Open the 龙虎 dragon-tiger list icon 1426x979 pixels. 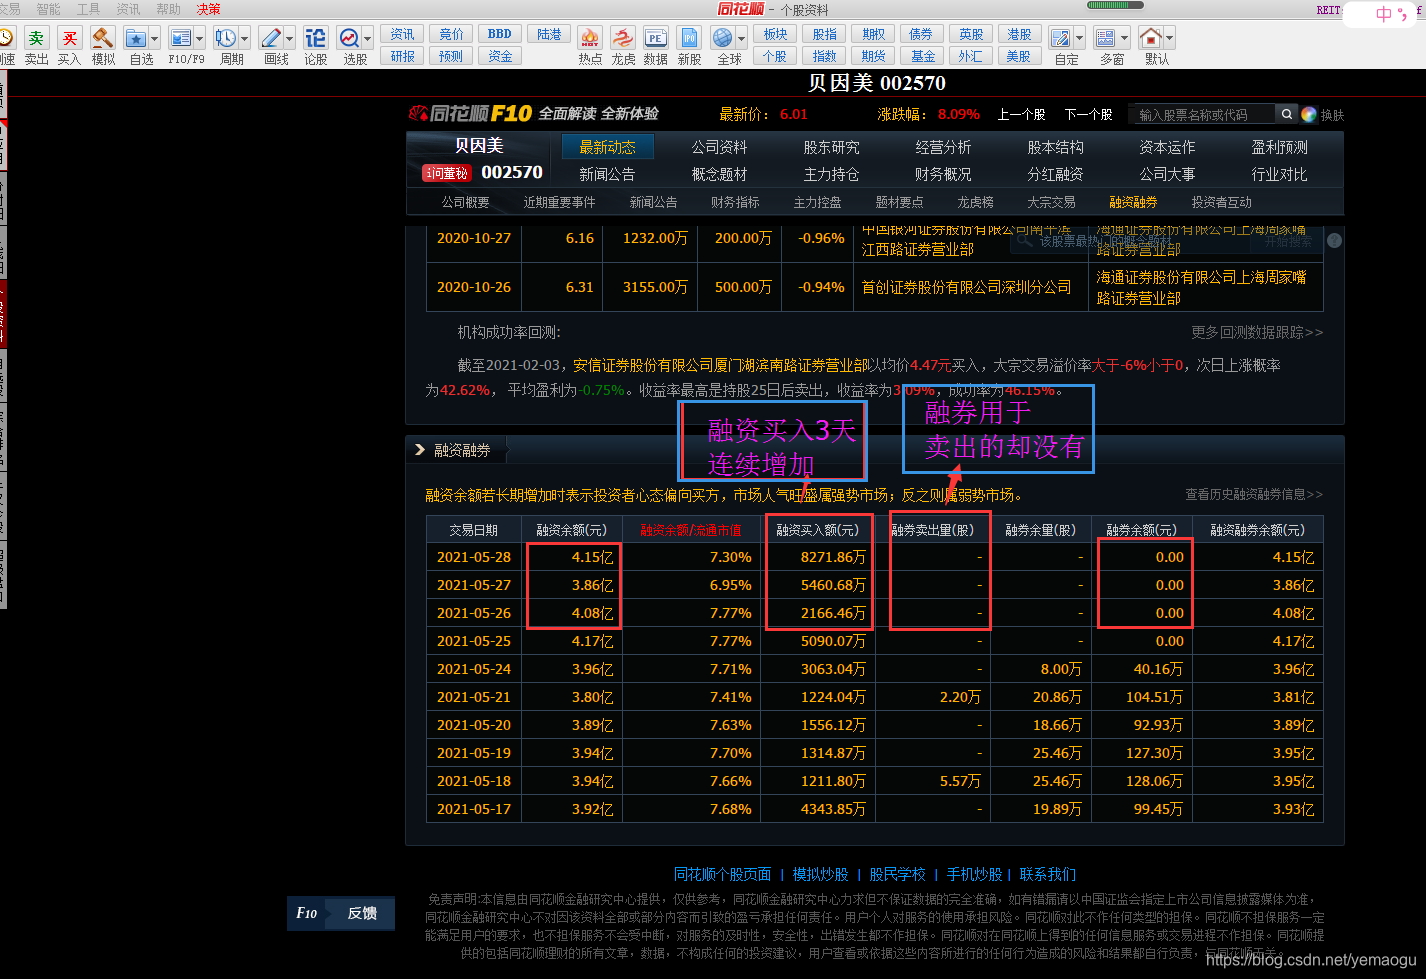pyautogui.click(x=623, y=38)
